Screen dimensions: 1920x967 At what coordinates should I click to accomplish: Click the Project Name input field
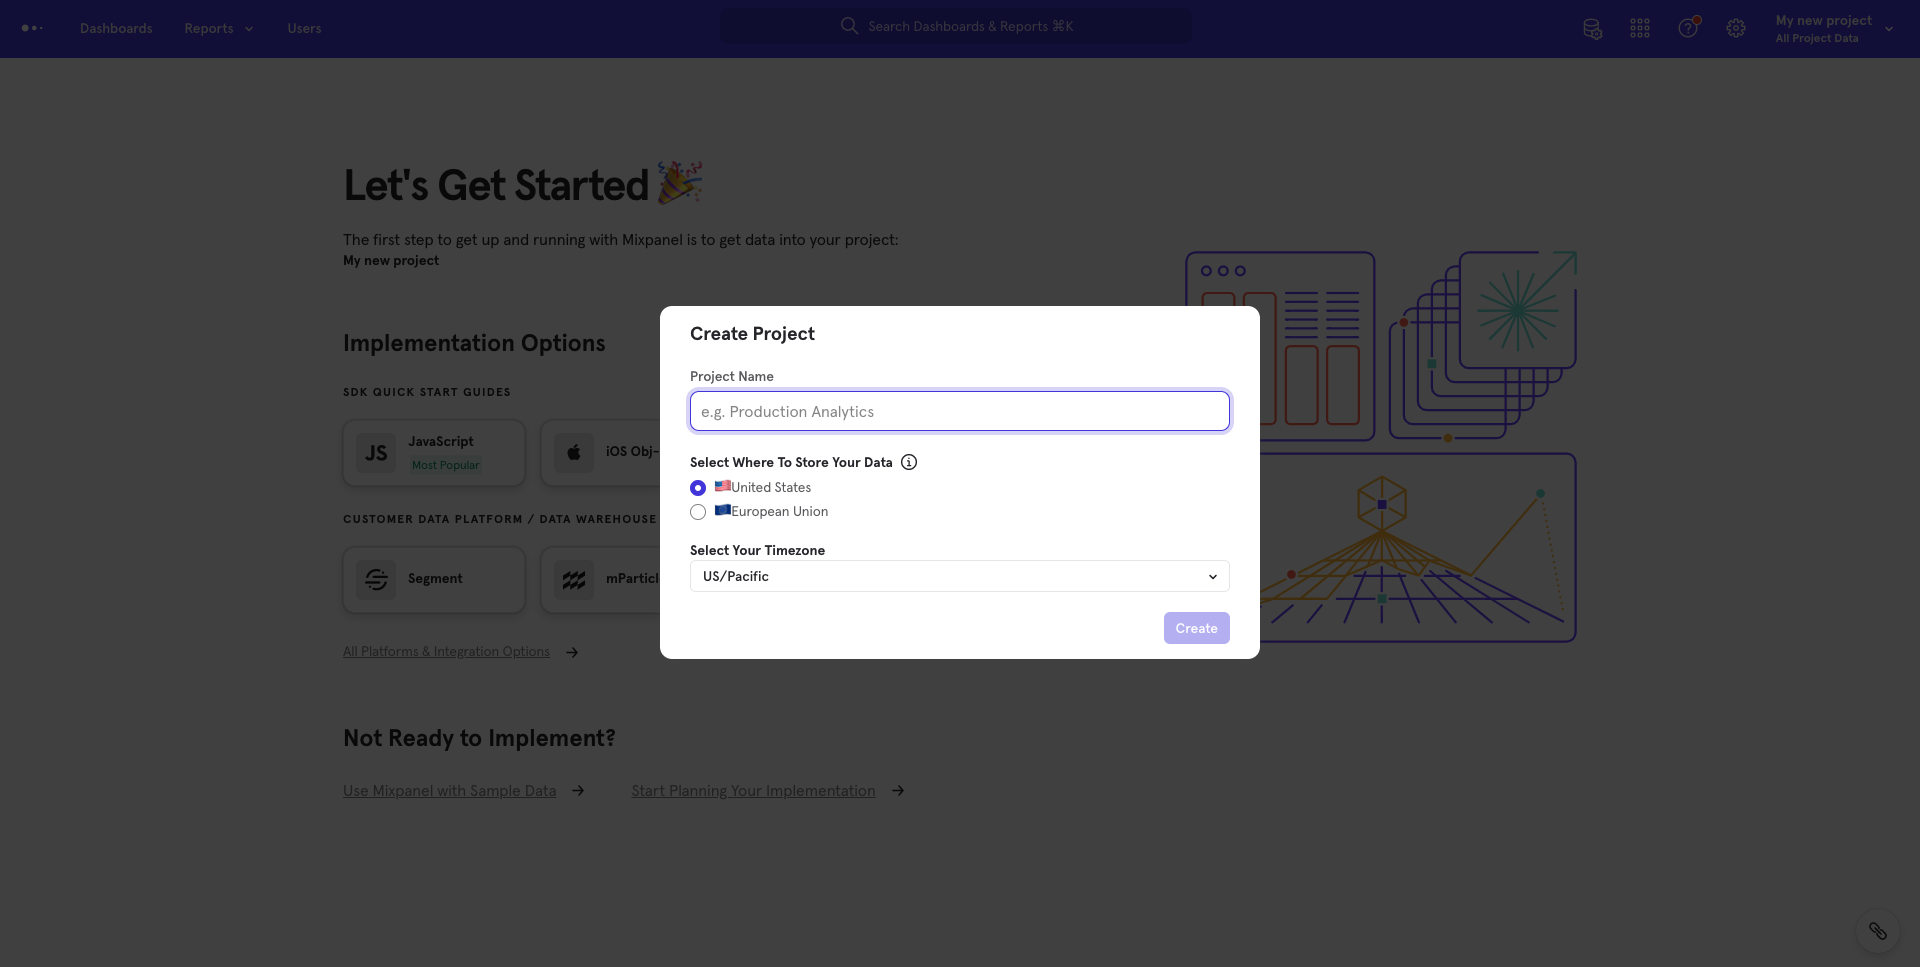[x=959, y=411]
